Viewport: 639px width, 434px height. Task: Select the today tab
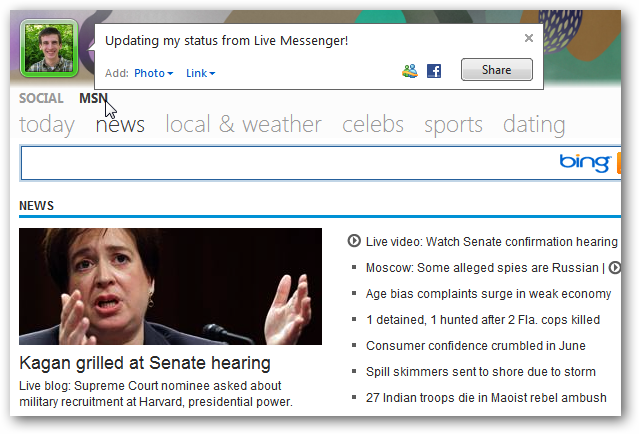pyautogui.click(x=47, y=125)
